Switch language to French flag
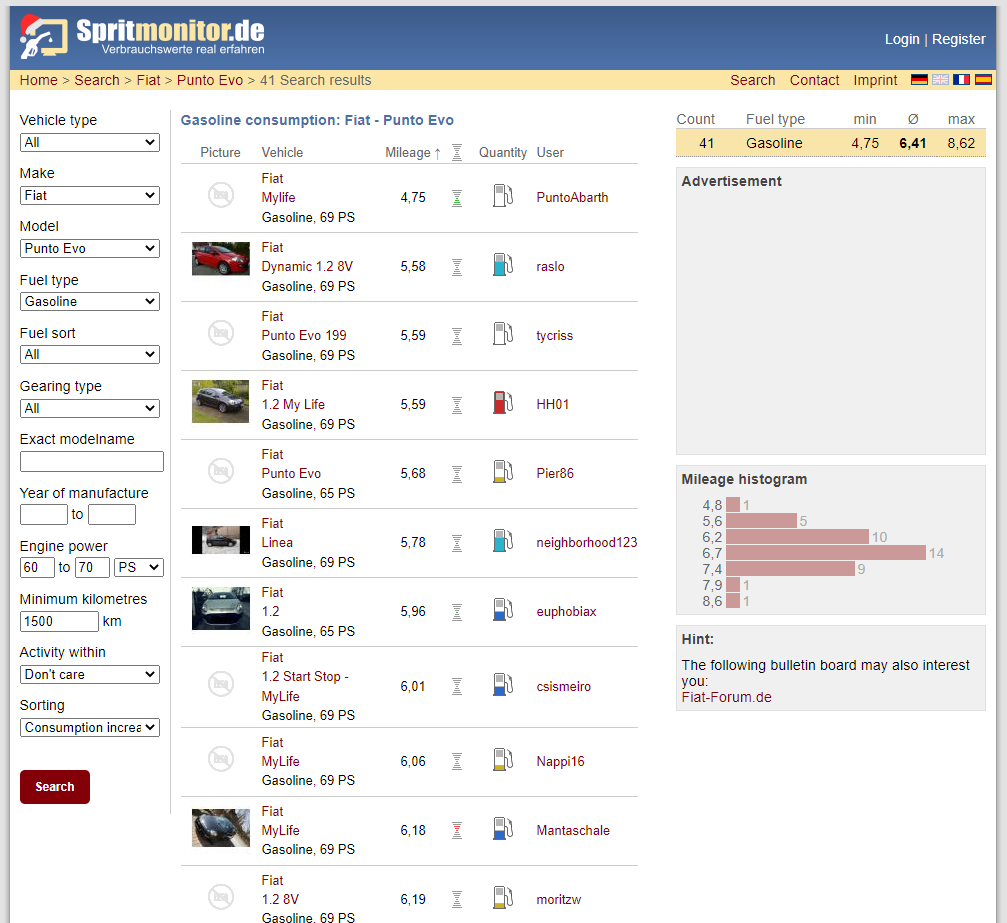This screenshot has width=1007, height=923. pos(961,80)
